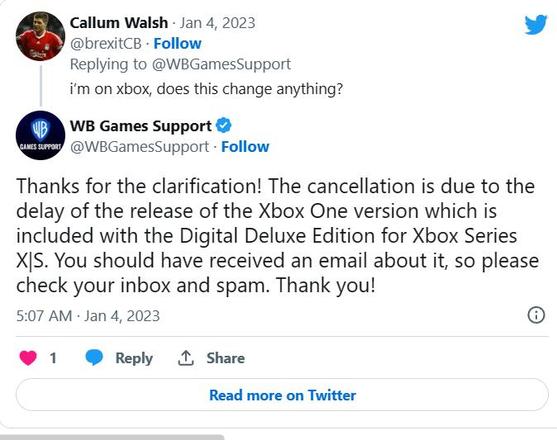
Task: Click the horizontal scrollbar at the bottom
Action: click(112, 437)
